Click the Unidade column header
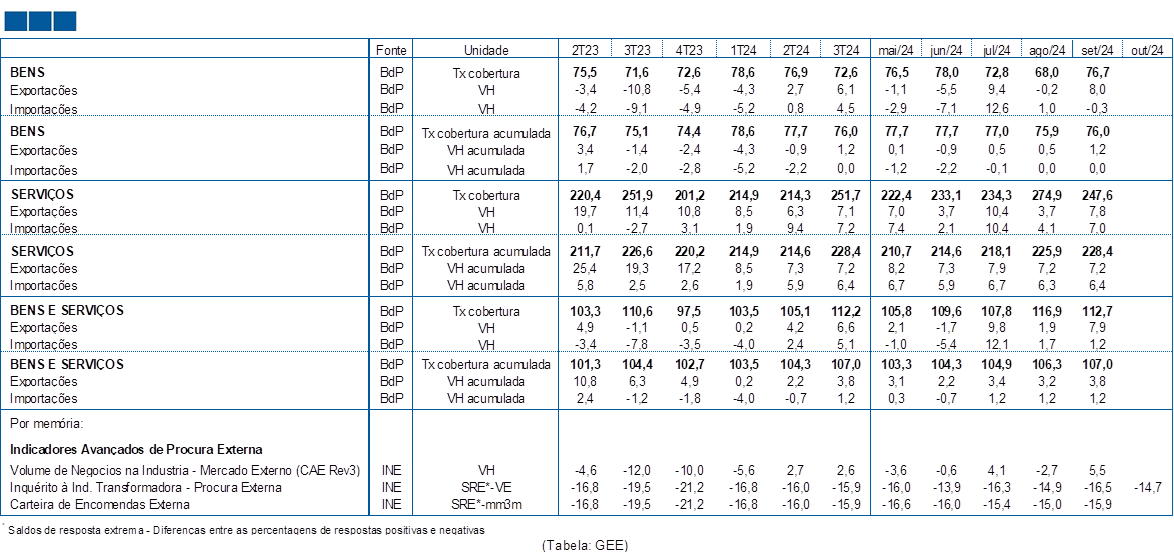Image resolution: width=1174 pixels, height=554 pixels. point(486,50)
